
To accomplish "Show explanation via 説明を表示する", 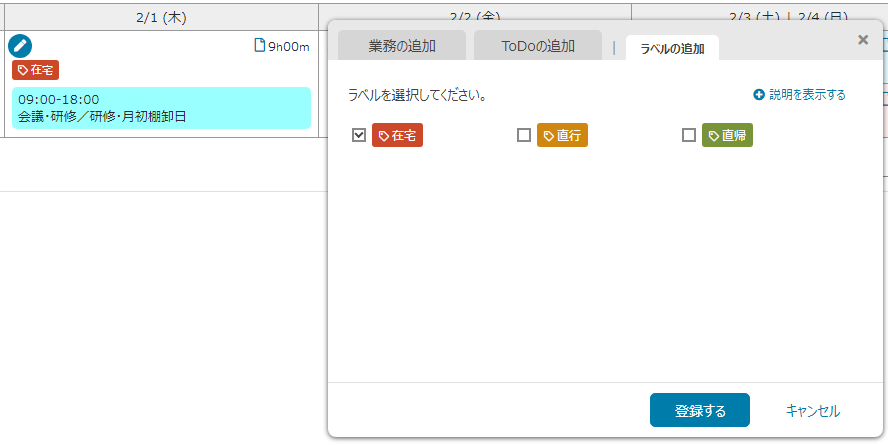I will click(800, 95).
